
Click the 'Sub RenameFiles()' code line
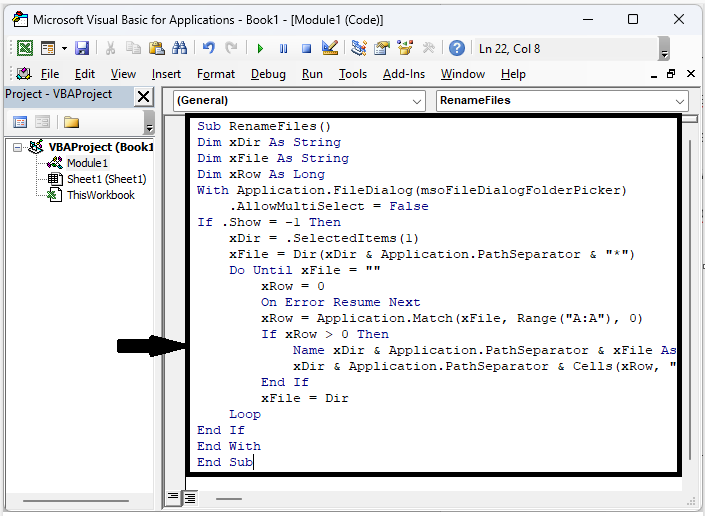pyautogui.click(x=264, y=126)
